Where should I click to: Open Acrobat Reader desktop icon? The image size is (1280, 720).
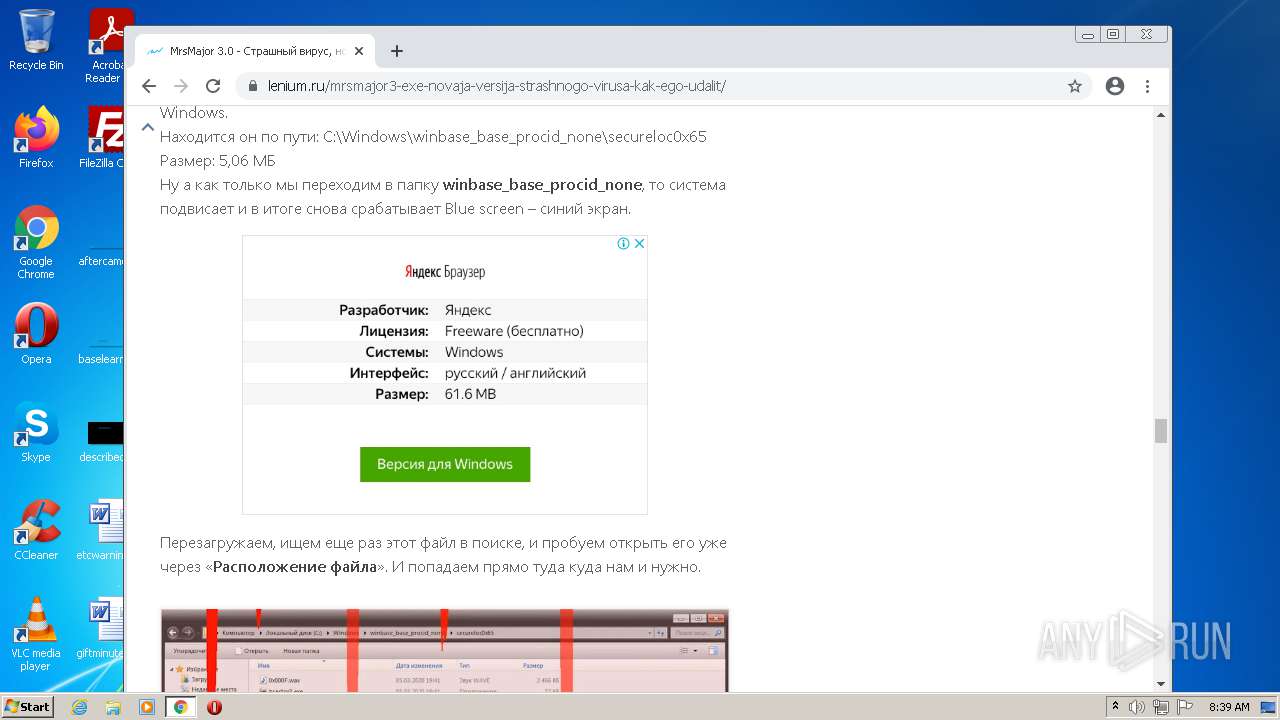coord(105,46)
